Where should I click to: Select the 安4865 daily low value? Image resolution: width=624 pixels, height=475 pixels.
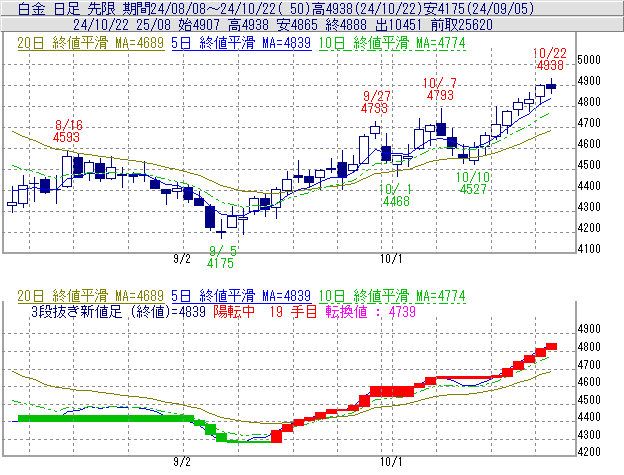(x=297, y=25)
